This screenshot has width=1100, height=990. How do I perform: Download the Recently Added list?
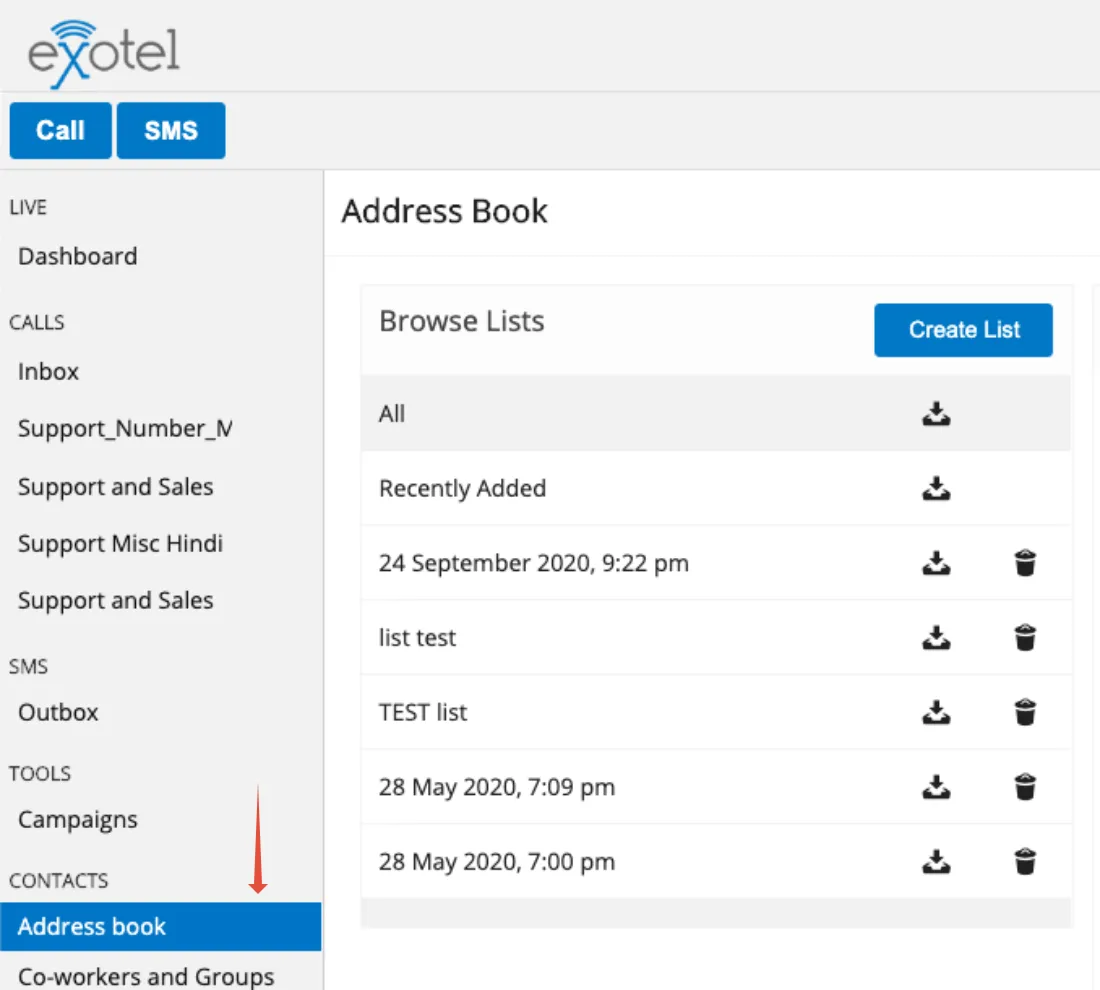pyautogui.click(x=936, y=488)
